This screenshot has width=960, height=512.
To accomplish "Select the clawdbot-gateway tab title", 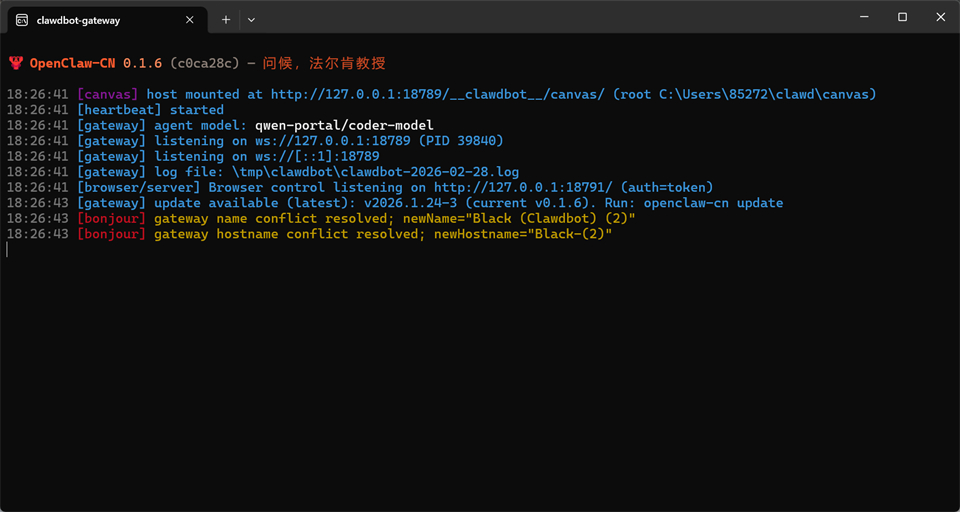I will (x=78, y=19).
